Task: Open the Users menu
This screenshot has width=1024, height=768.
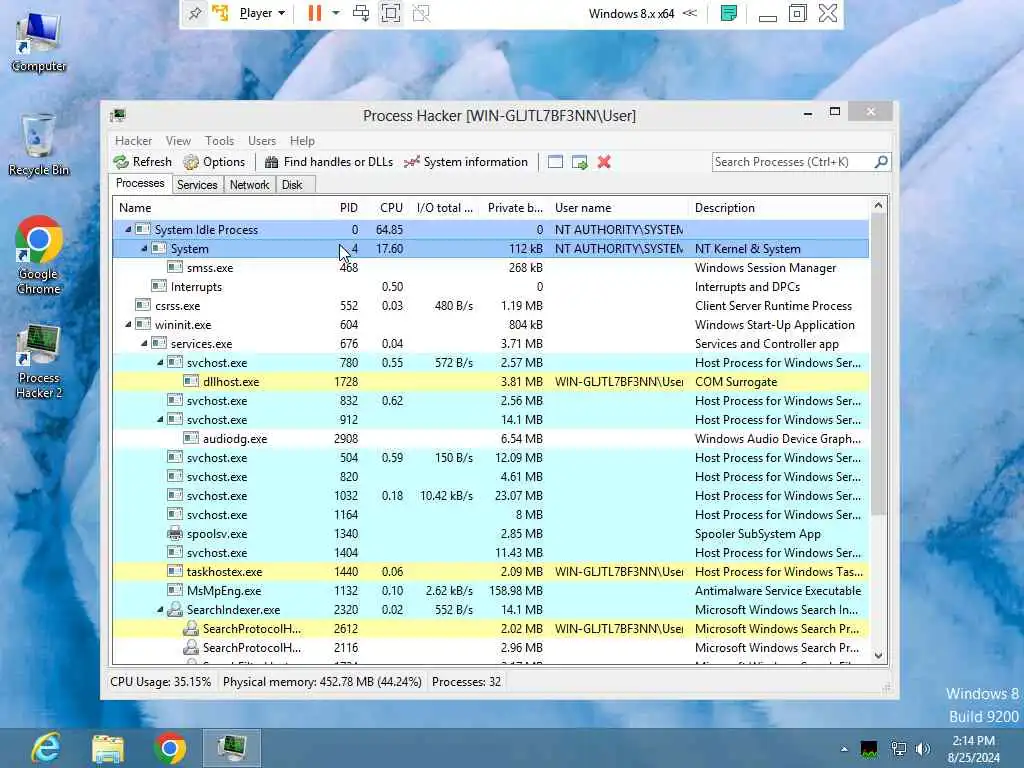Action: click(x=262, y=140)
